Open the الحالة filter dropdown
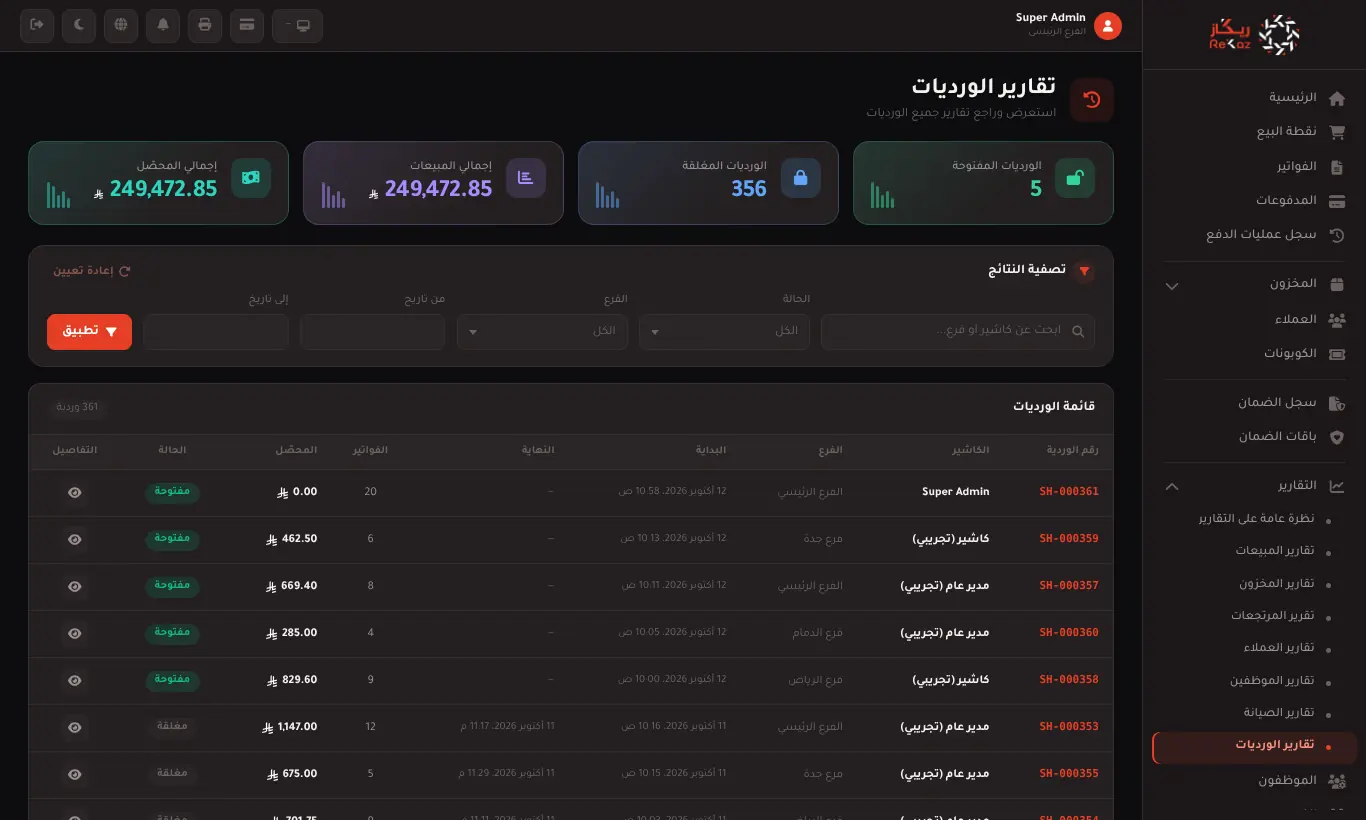Viewport: 1366px width, 820px height. (x=724, y=331)
